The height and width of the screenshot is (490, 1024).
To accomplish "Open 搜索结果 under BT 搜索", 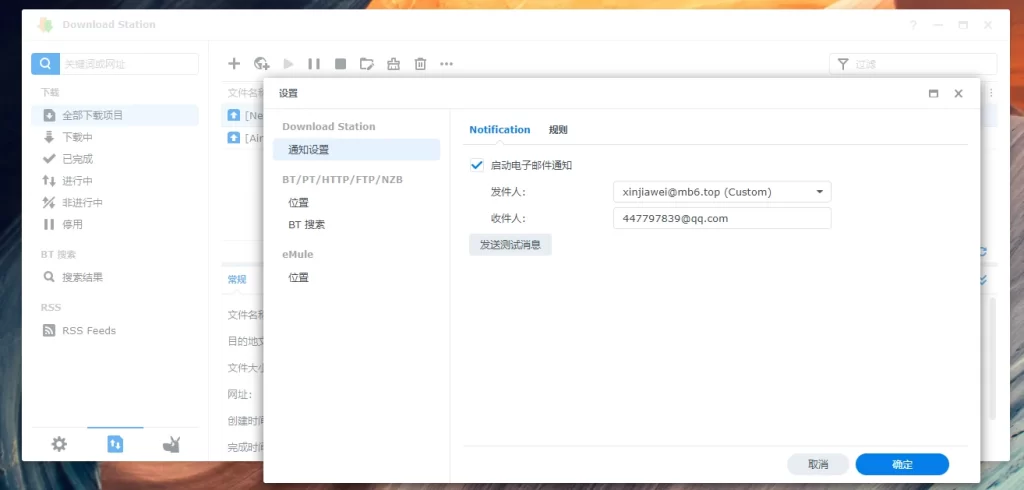I will (115, 277).
